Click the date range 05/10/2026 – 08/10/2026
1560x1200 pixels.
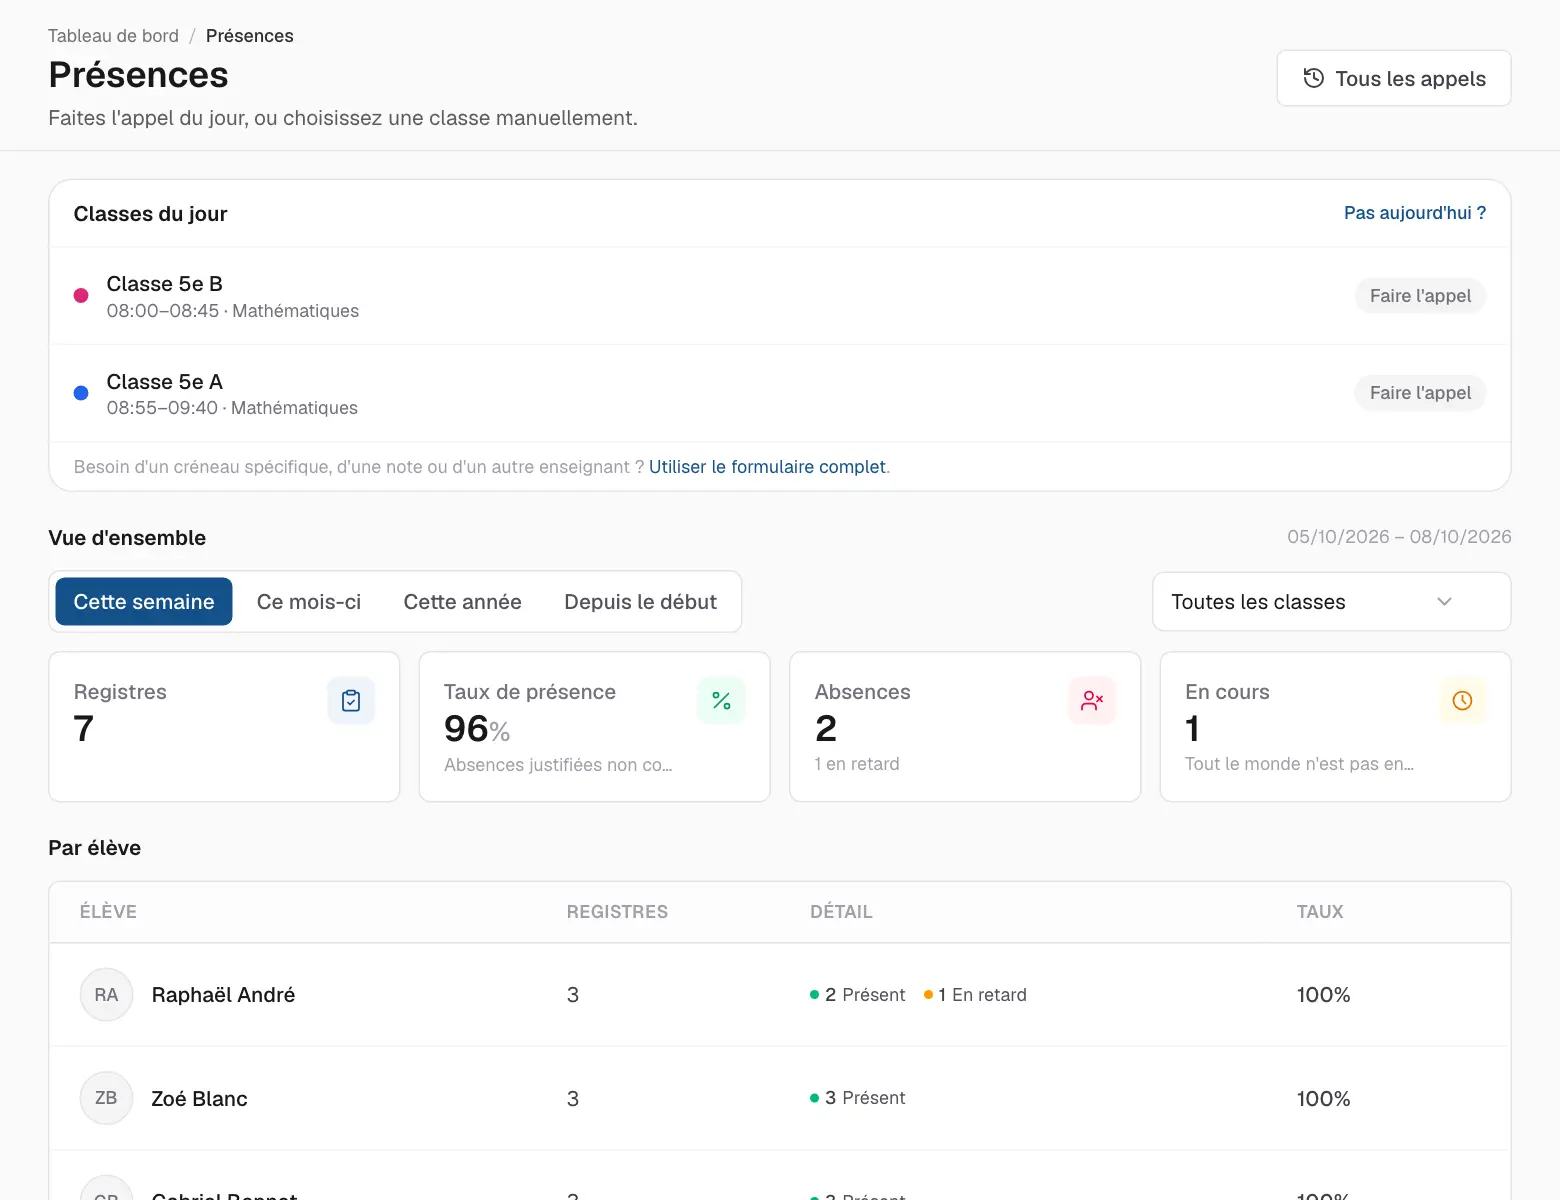coord(1399,537)
